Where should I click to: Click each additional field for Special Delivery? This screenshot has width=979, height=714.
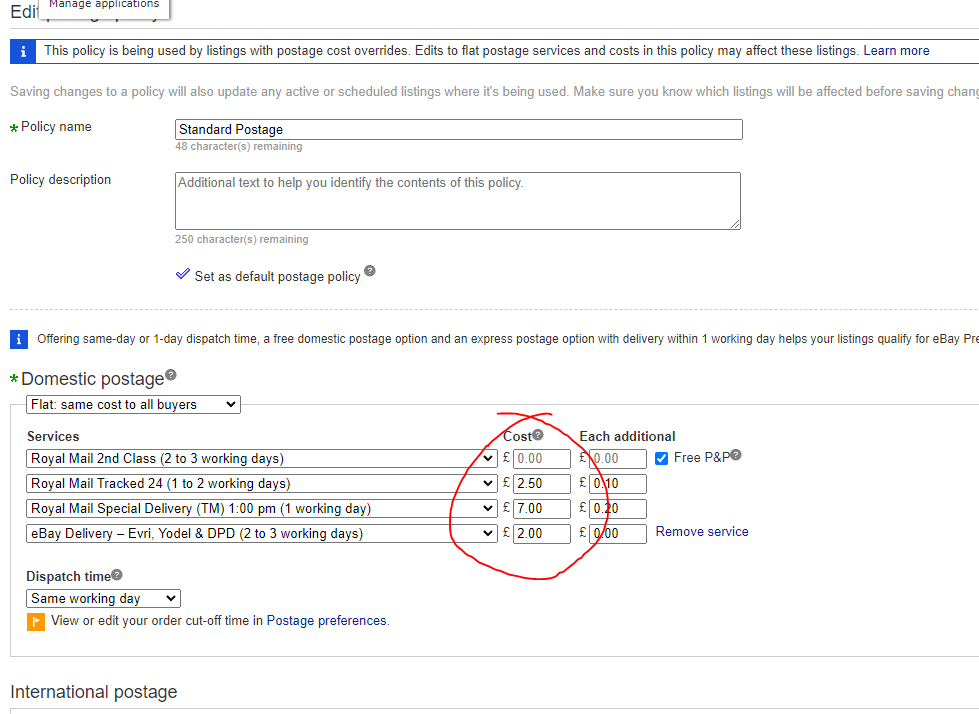(618, 509)
